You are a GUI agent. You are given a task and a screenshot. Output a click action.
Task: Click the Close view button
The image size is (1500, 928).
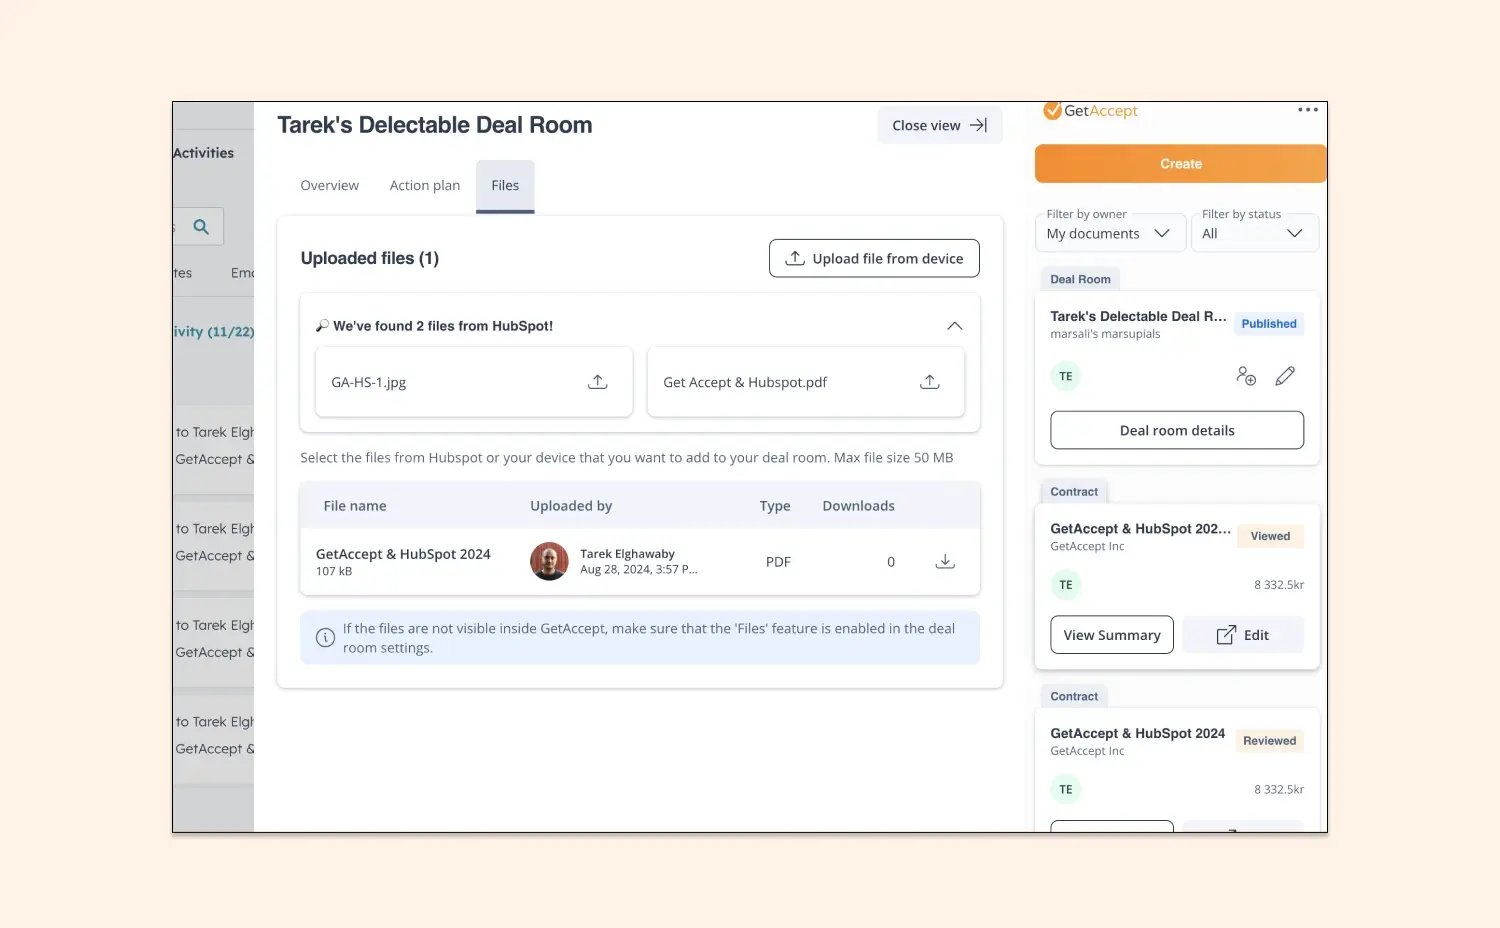940,125
